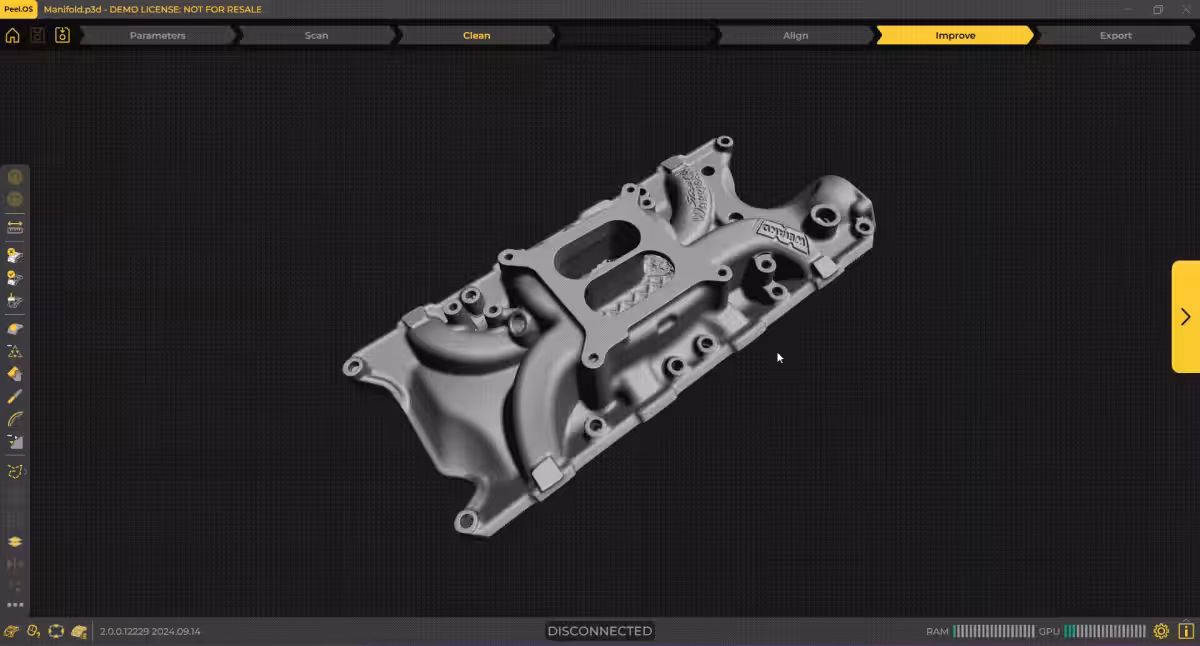The width and height of the screenshot is (1200, 646).
Task: Go to the Export step
Action: [1115, 36]
